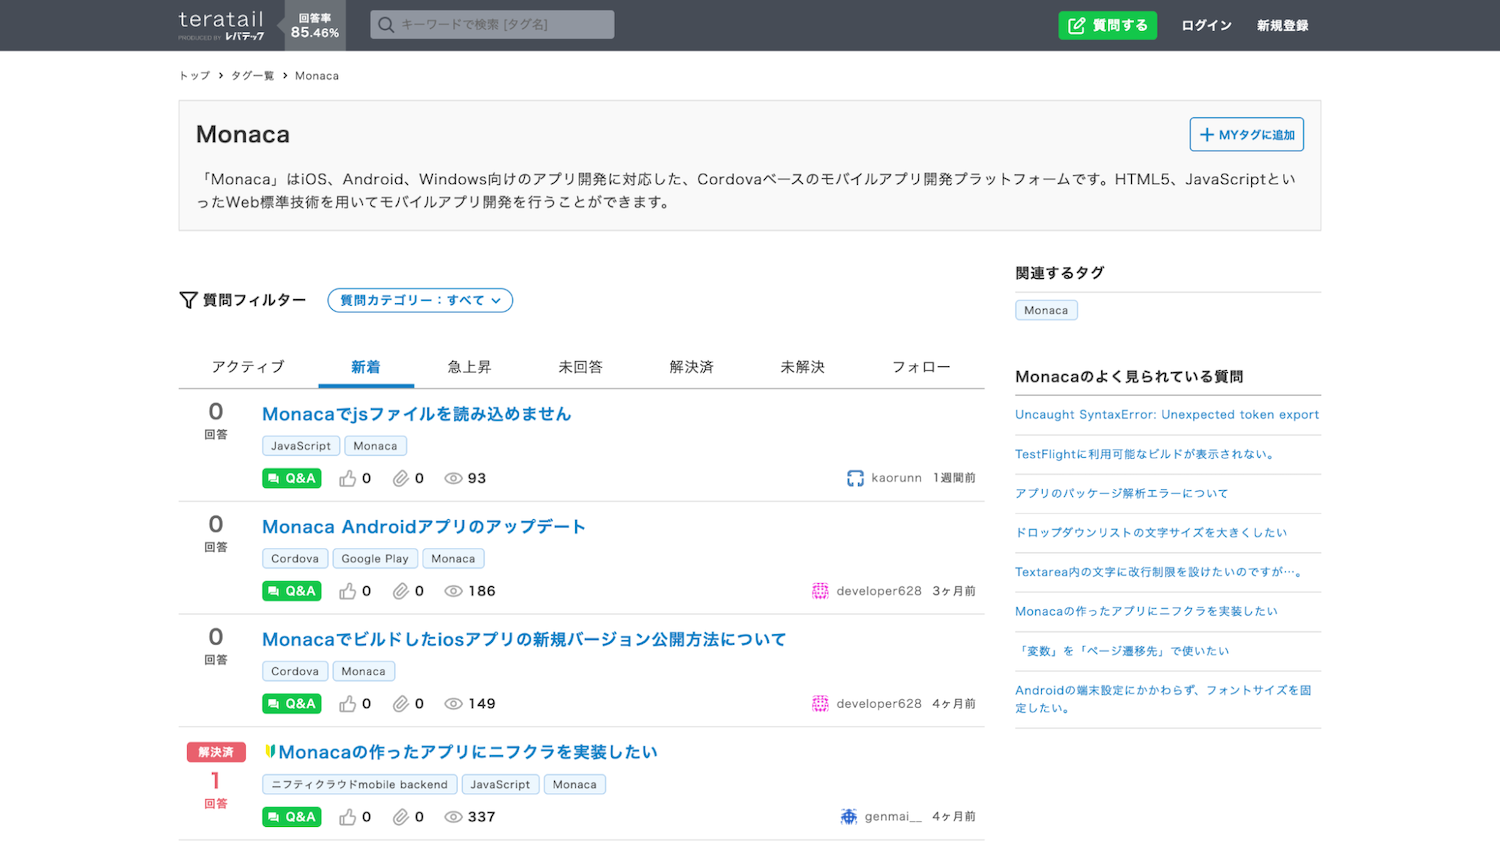1500x849 pixels.
Task: Click Monaca tag under 関連するタグ
Action: pyautogui.click(x=1046, y=310)
